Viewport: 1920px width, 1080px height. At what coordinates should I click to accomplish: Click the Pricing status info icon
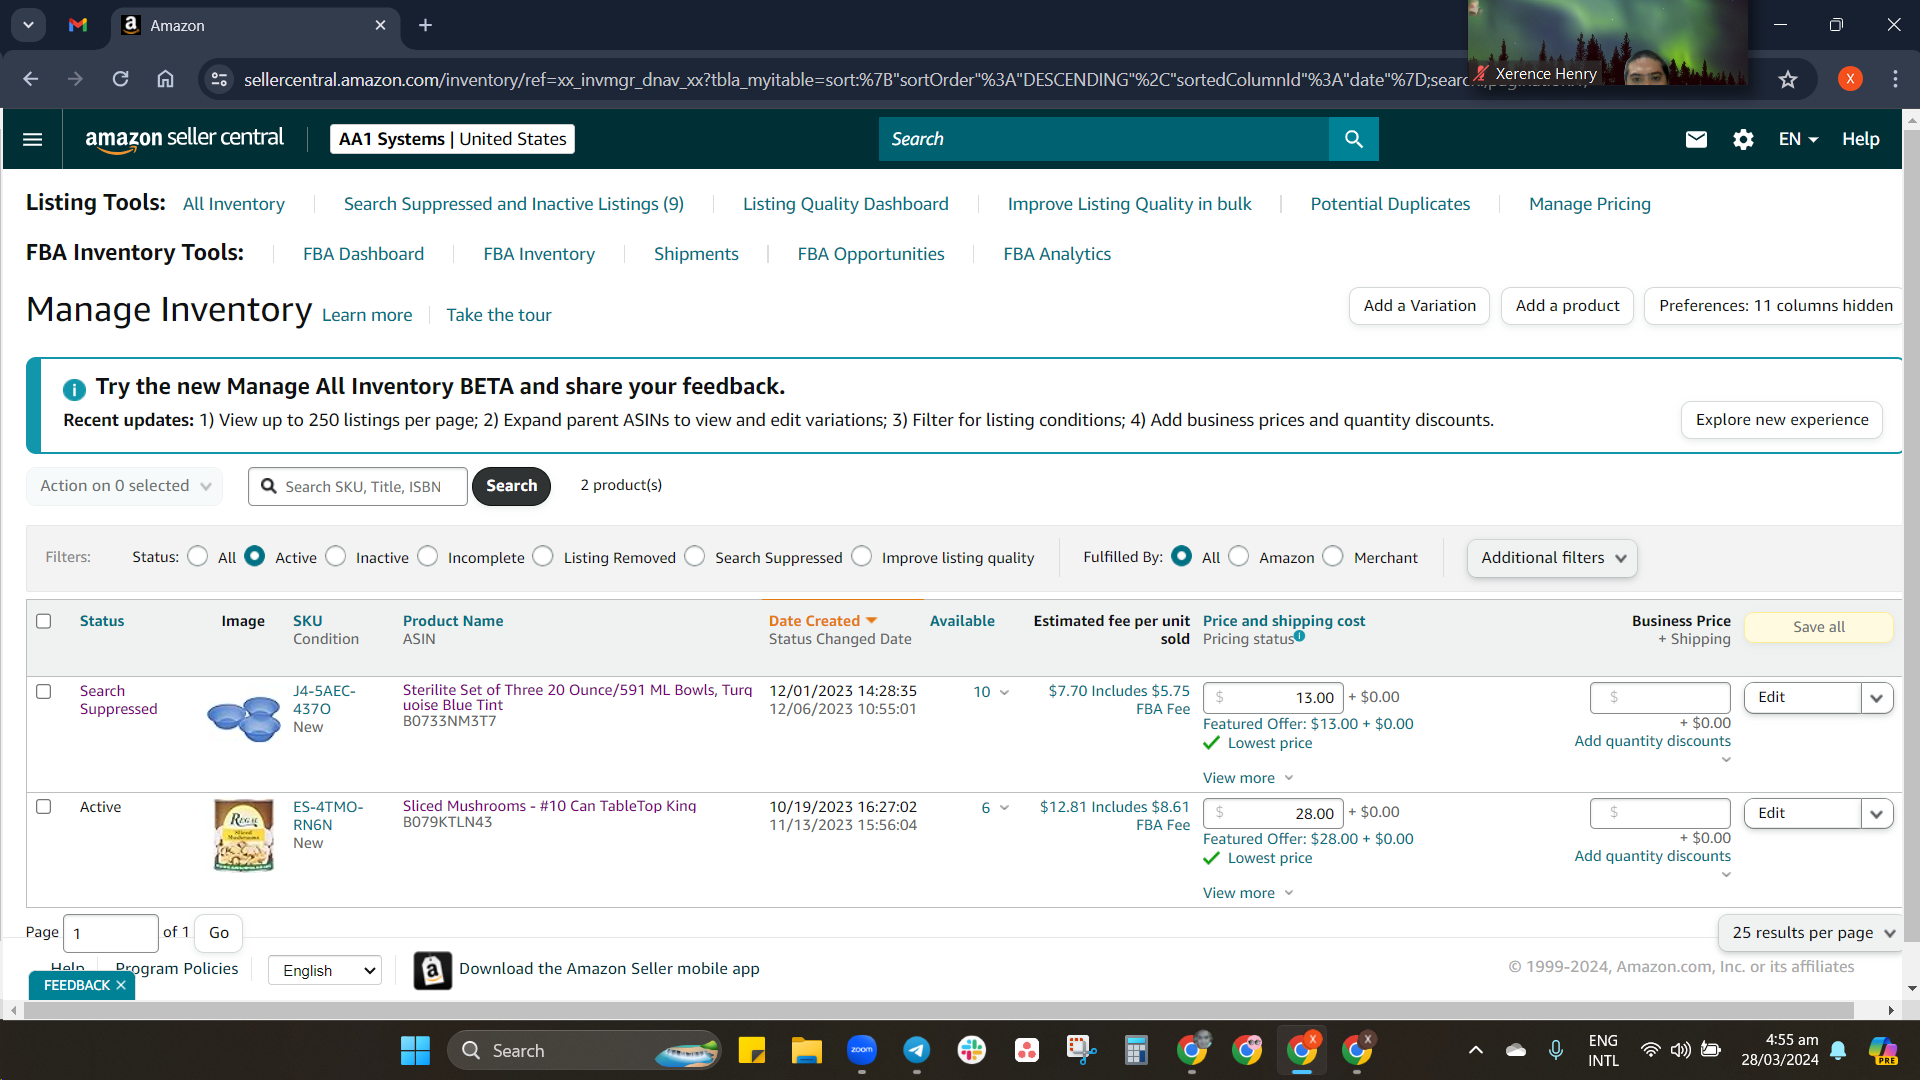[1299, 636]
